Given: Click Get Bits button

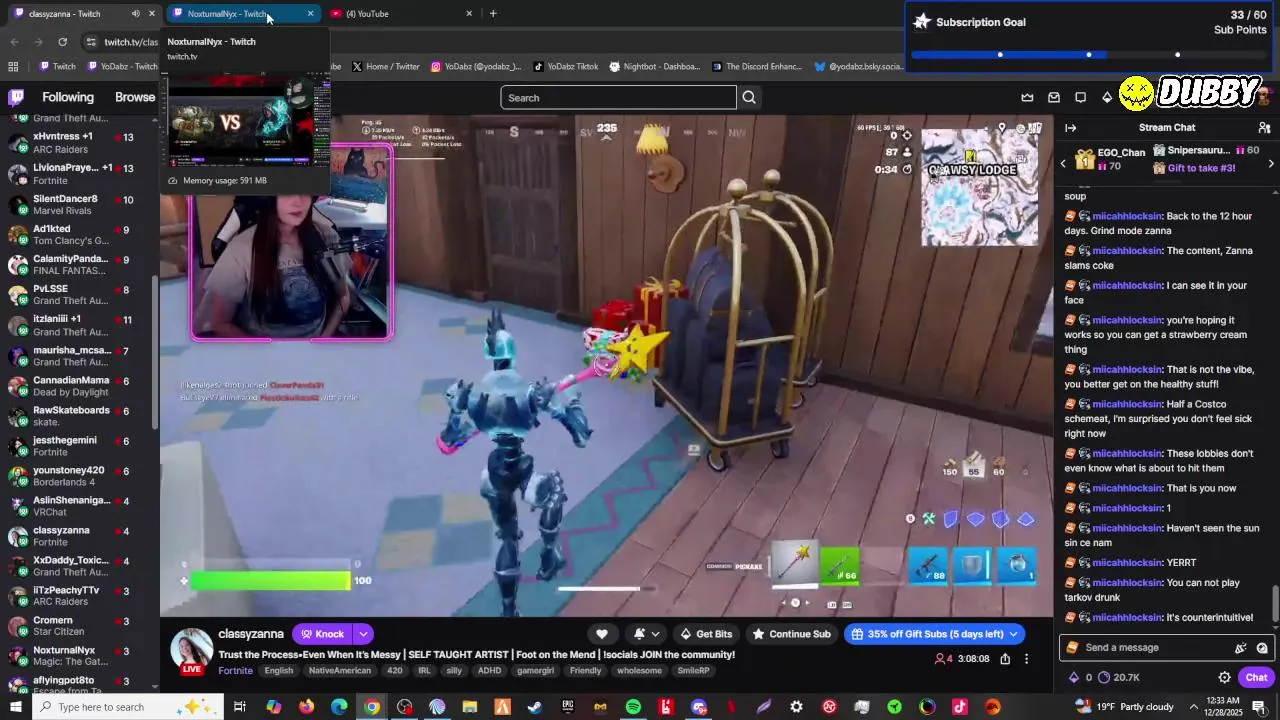Looking at the screenshot, I should click(x=706, y=634).
